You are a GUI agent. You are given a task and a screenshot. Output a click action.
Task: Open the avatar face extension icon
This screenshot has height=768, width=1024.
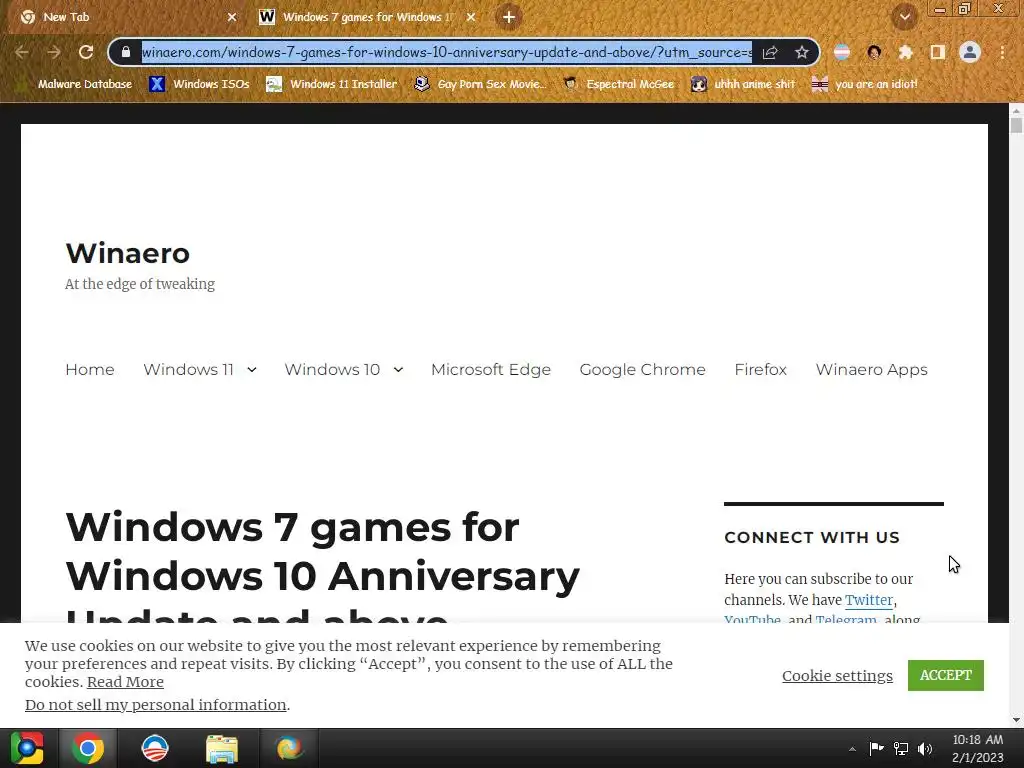[x=874, y=52]
